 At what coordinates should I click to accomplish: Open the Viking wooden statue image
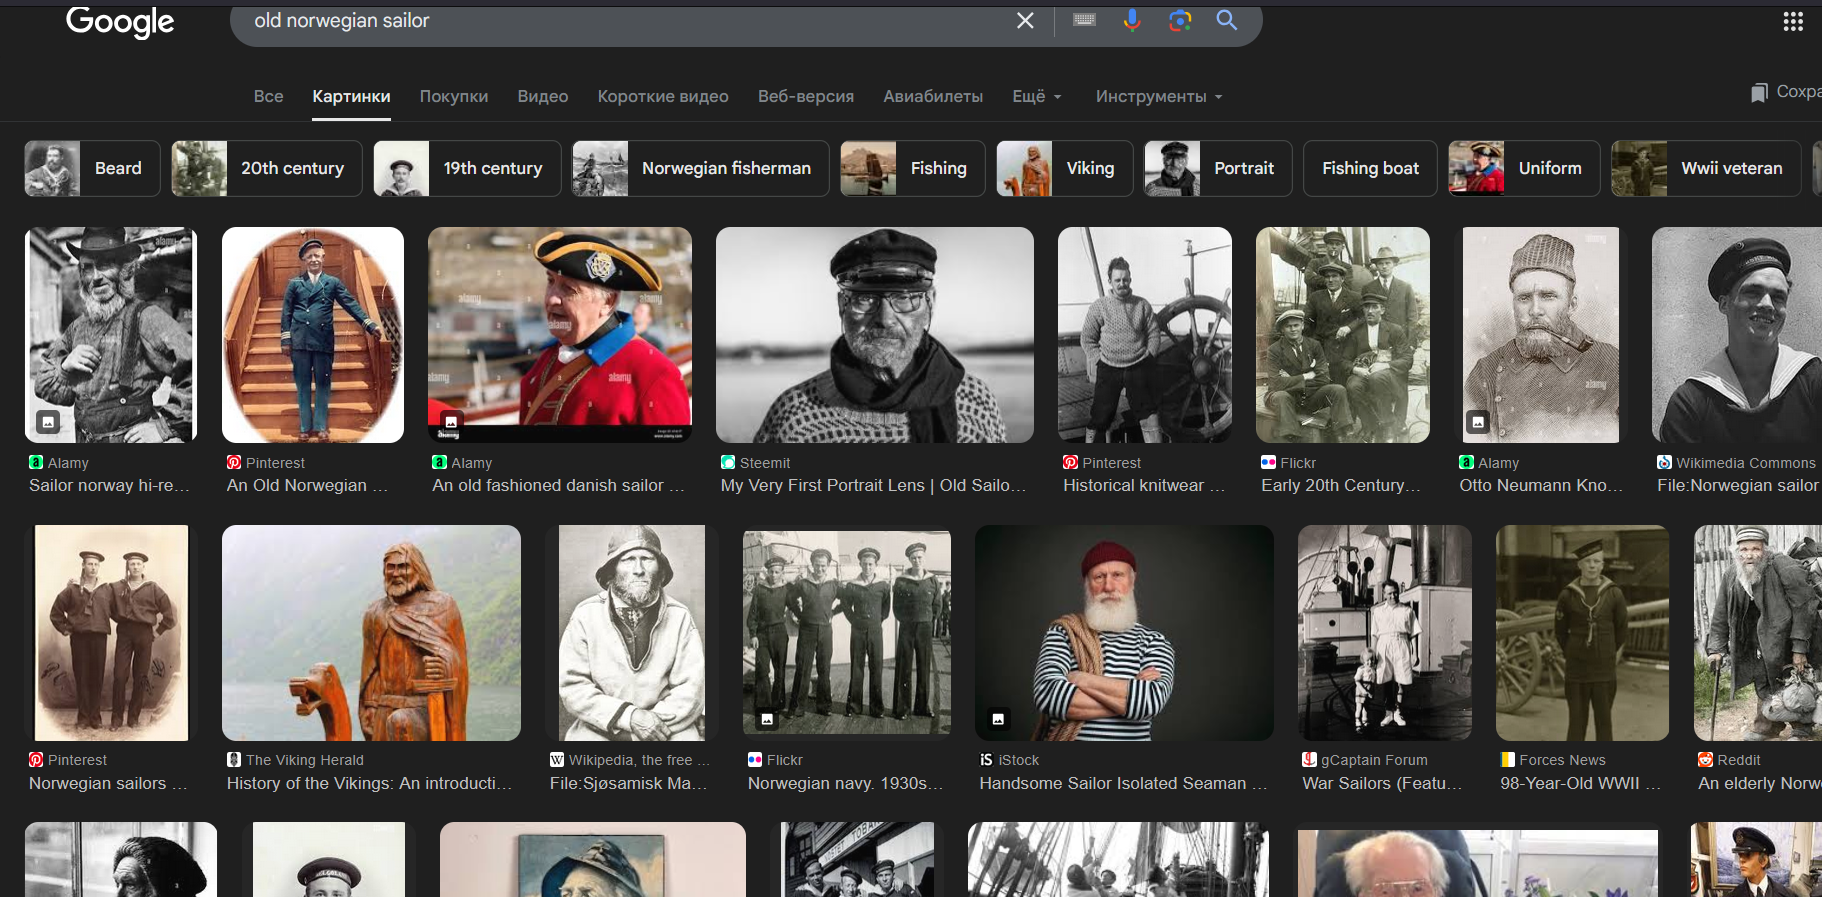click(x=371, y=633)
